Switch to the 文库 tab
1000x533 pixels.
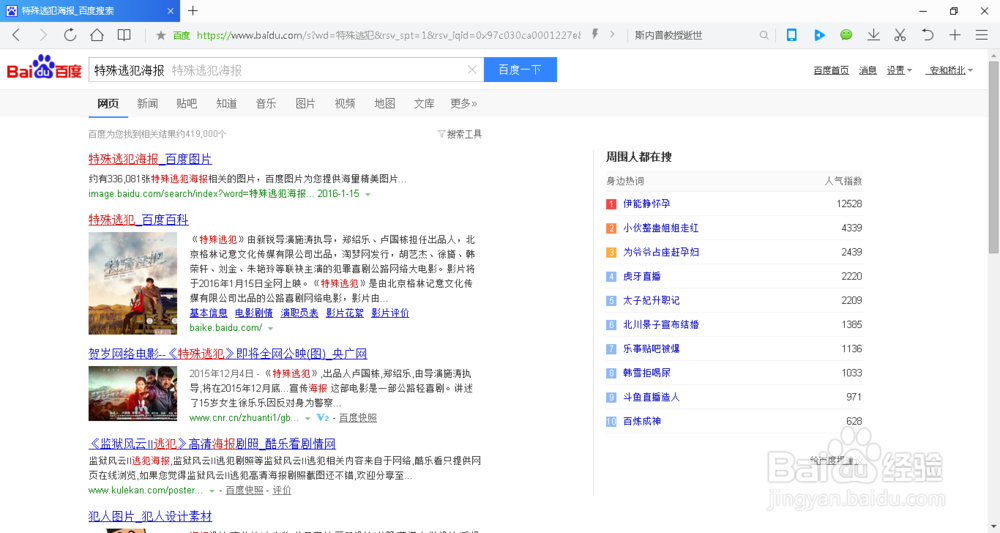pyautogui.click(x=424, y=103)
